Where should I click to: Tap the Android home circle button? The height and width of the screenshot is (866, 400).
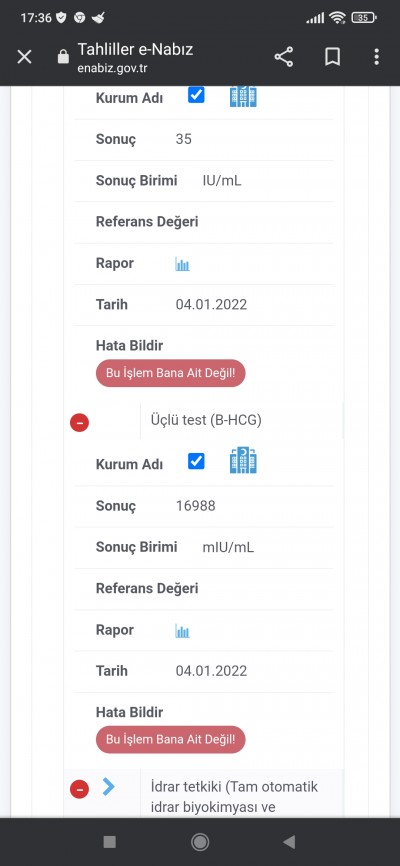click(199, 842)
